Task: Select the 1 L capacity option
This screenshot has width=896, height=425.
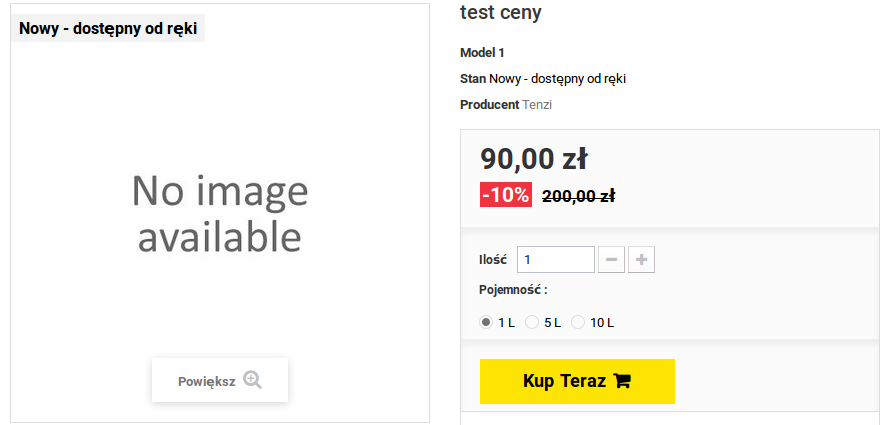Action: 487,322
